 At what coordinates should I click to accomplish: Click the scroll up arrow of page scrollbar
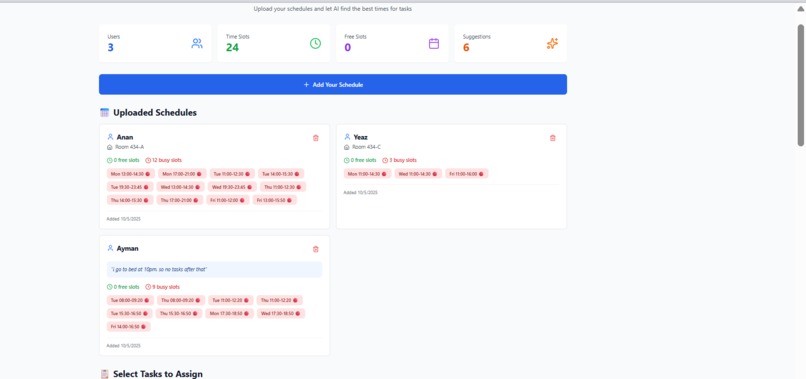point(800,8)
